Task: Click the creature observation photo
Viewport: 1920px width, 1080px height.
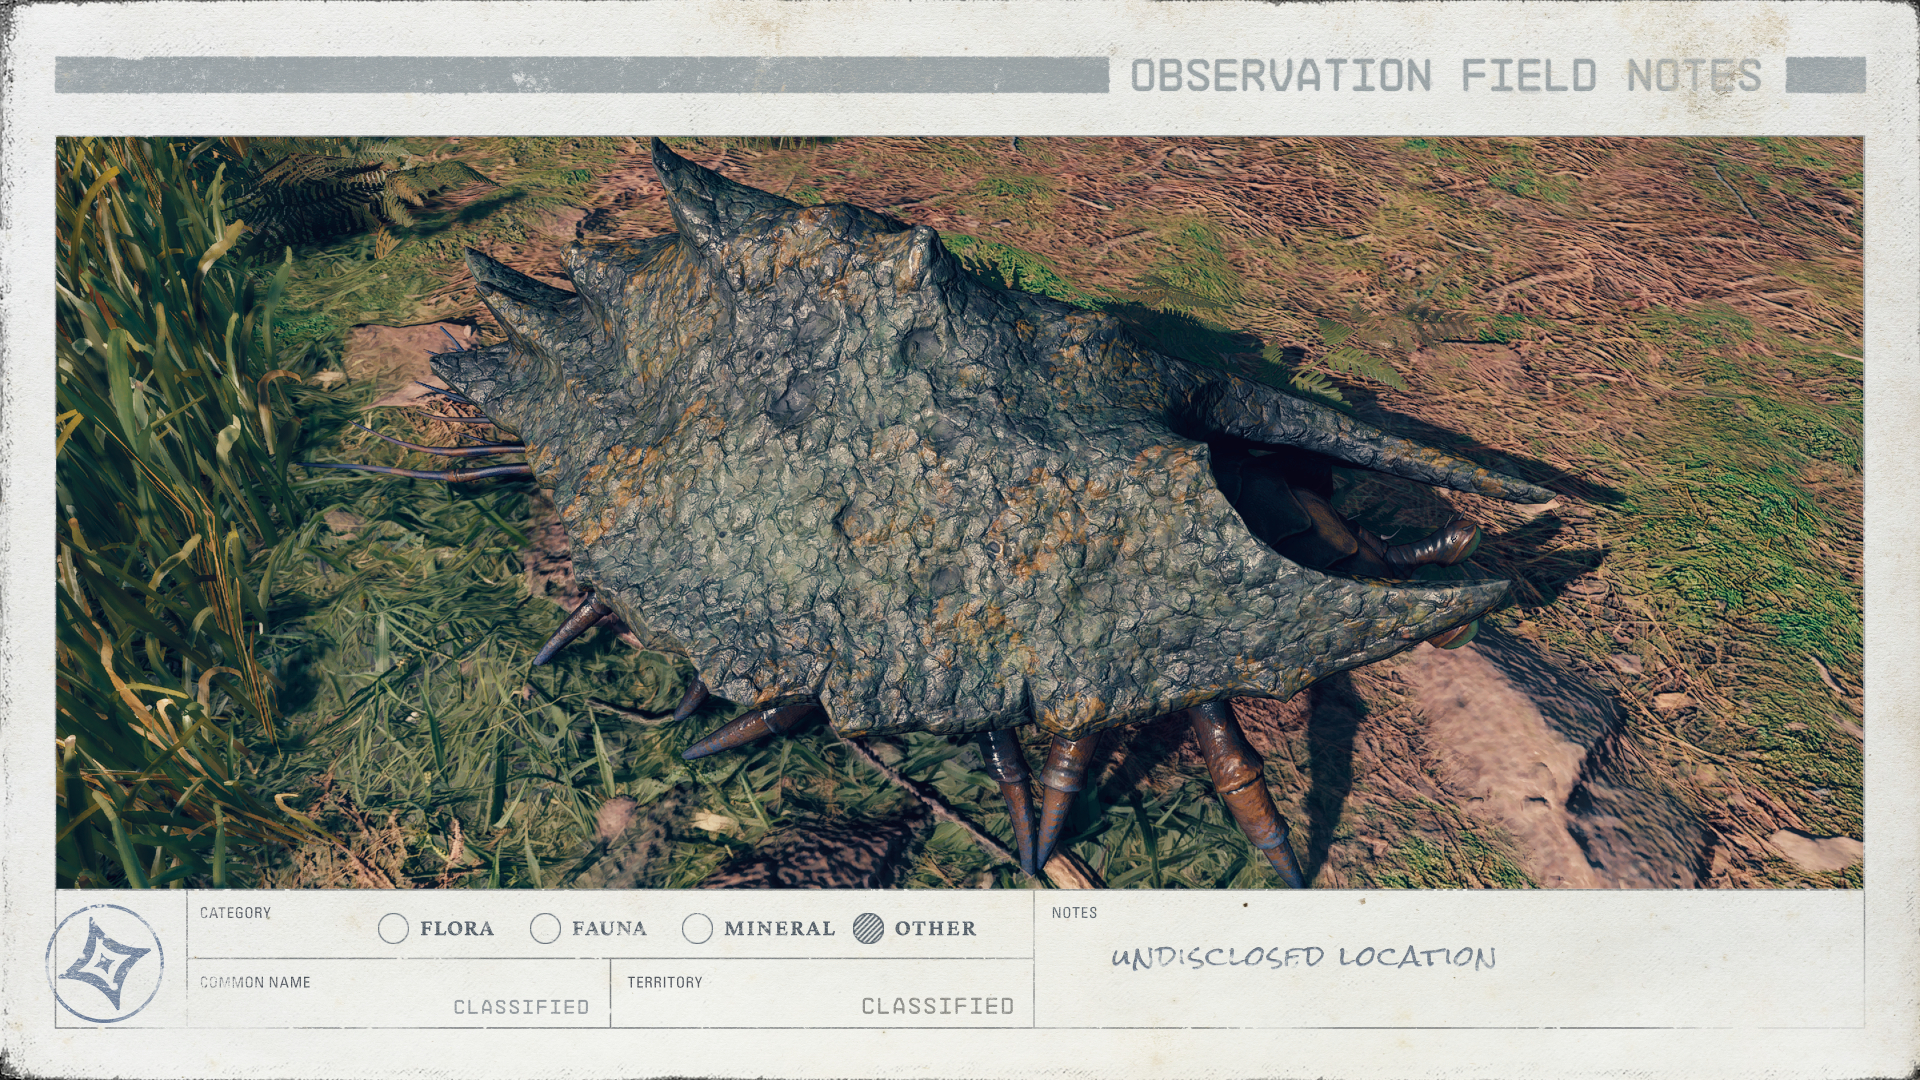Action: point(960,513)
